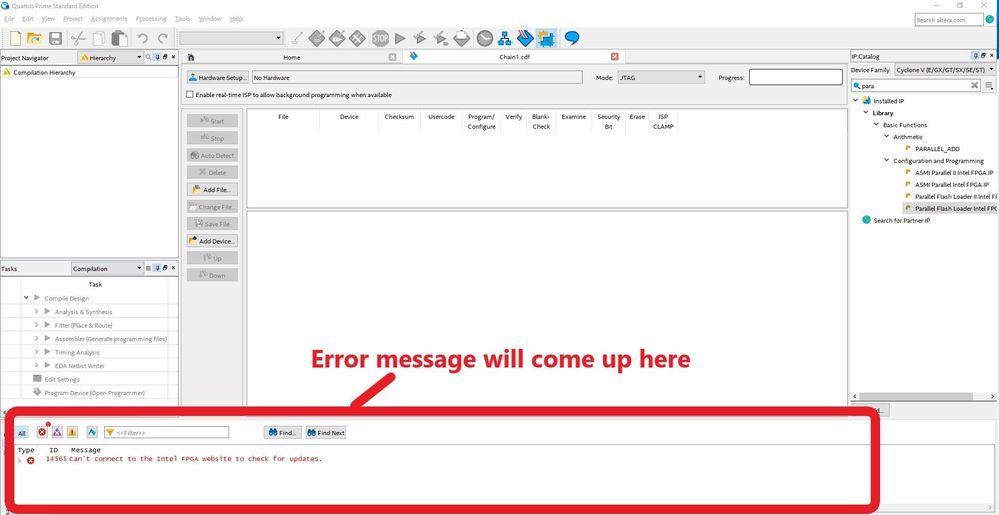Screen dimensions: 999x515
Task: Enable real-time ISP checkbox
Action: [189, 95]
